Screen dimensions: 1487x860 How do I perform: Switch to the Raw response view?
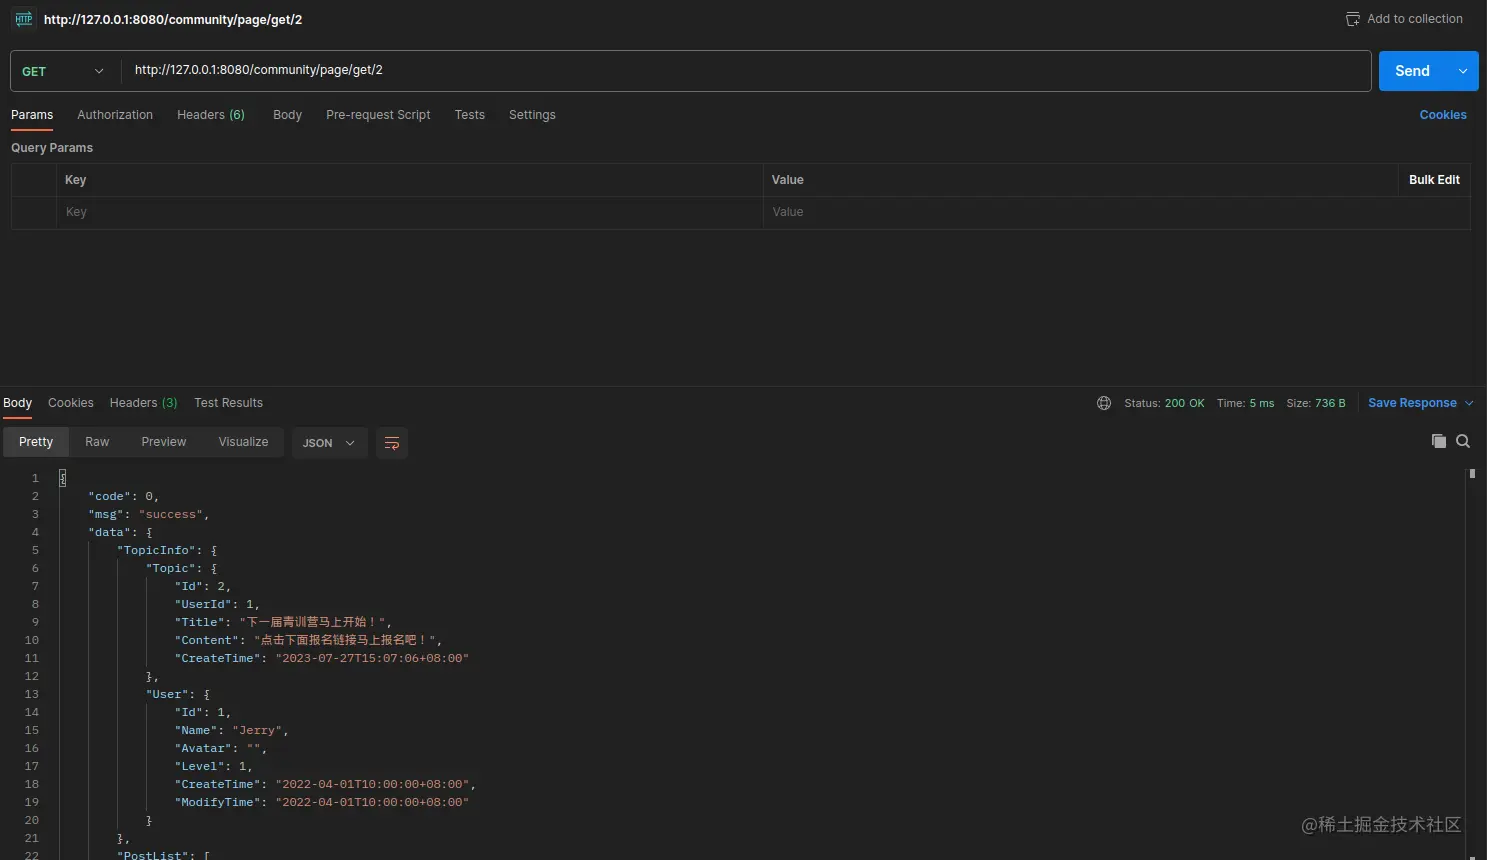(97, 442)
